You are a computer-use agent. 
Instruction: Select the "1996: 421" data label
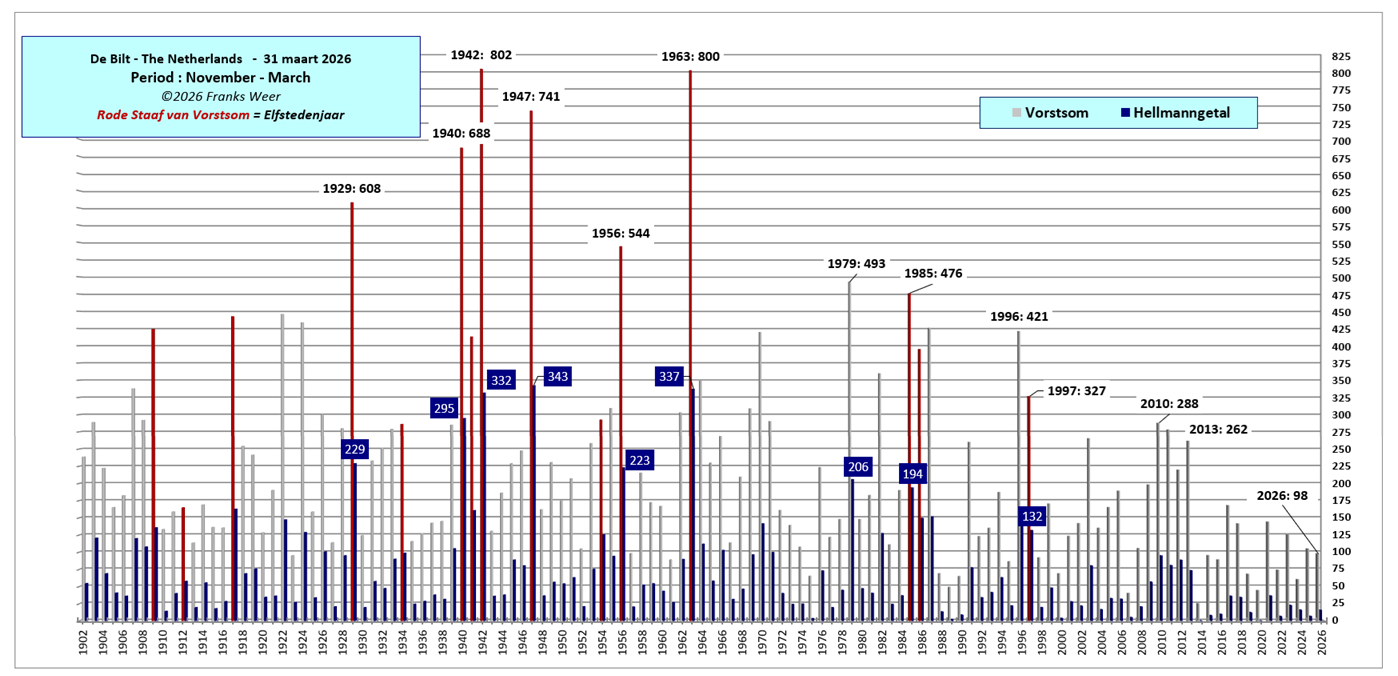(1018, 316)
